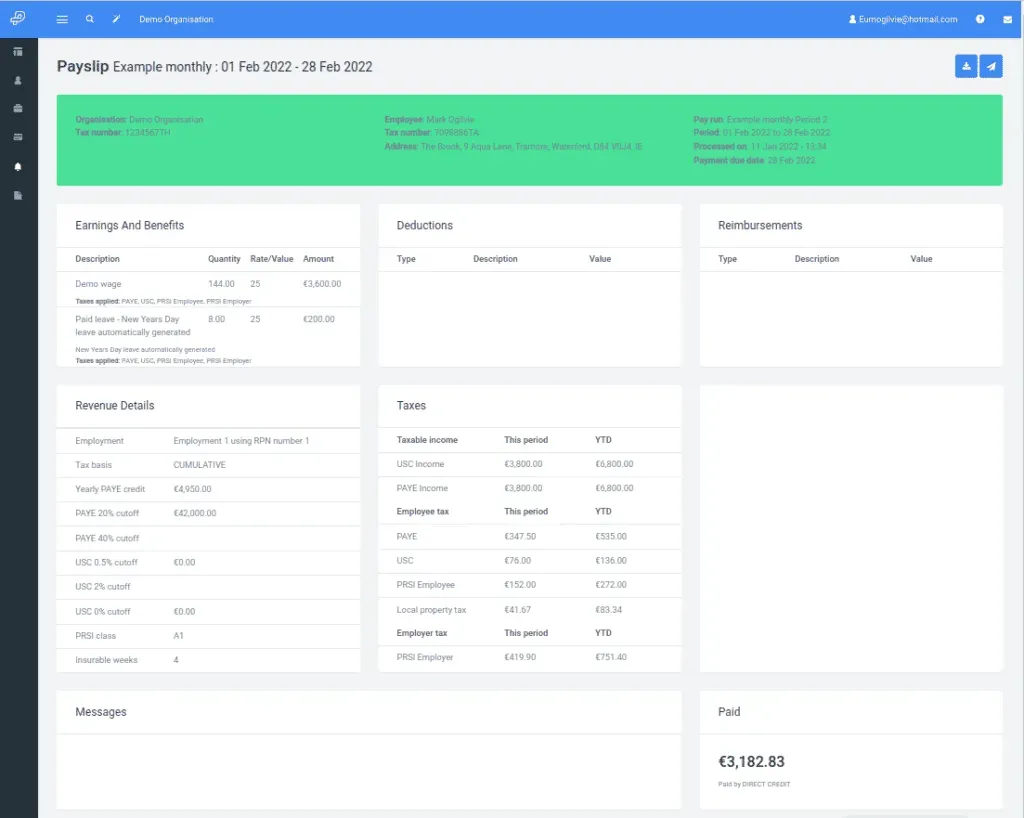Viewport: 1024px width, 818px height.
Task: Open the briefcase icon in sidebar
Action: 18,108
